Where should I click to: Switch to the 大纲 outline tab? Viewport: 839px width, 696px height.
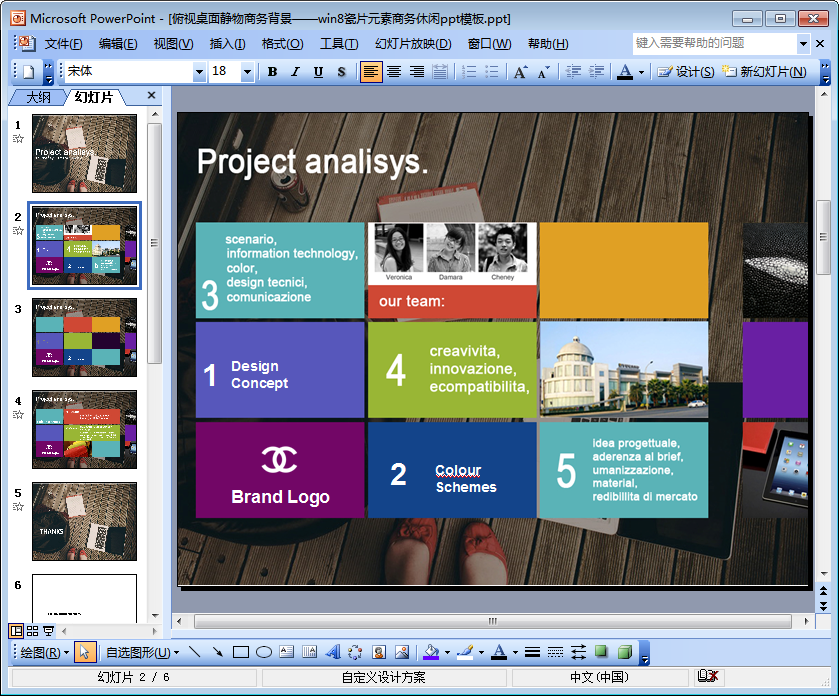(x=38, y=97)
